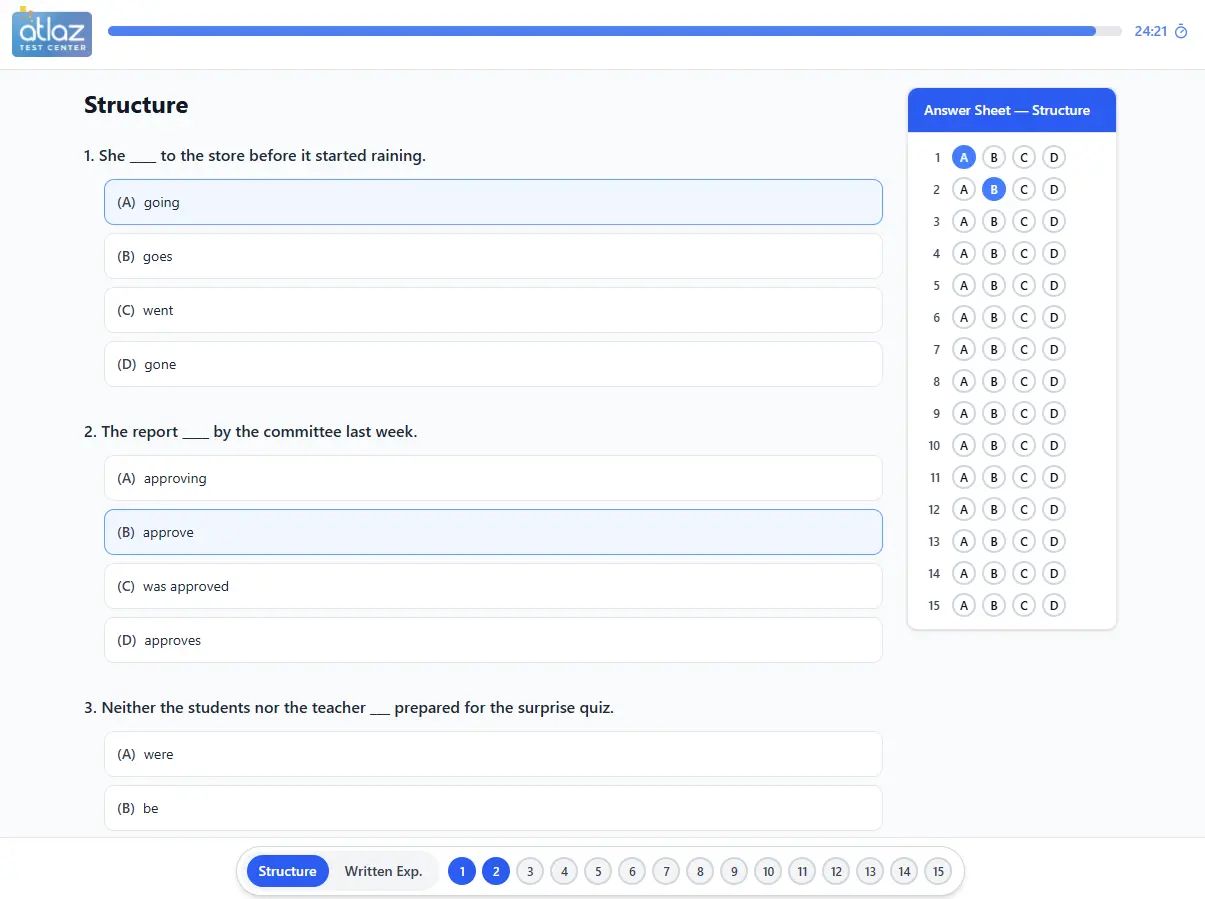The height and width of the screenshot is (899, 1205).
Task: Select bubble A for question 15 on sheet
Action: 964,605
